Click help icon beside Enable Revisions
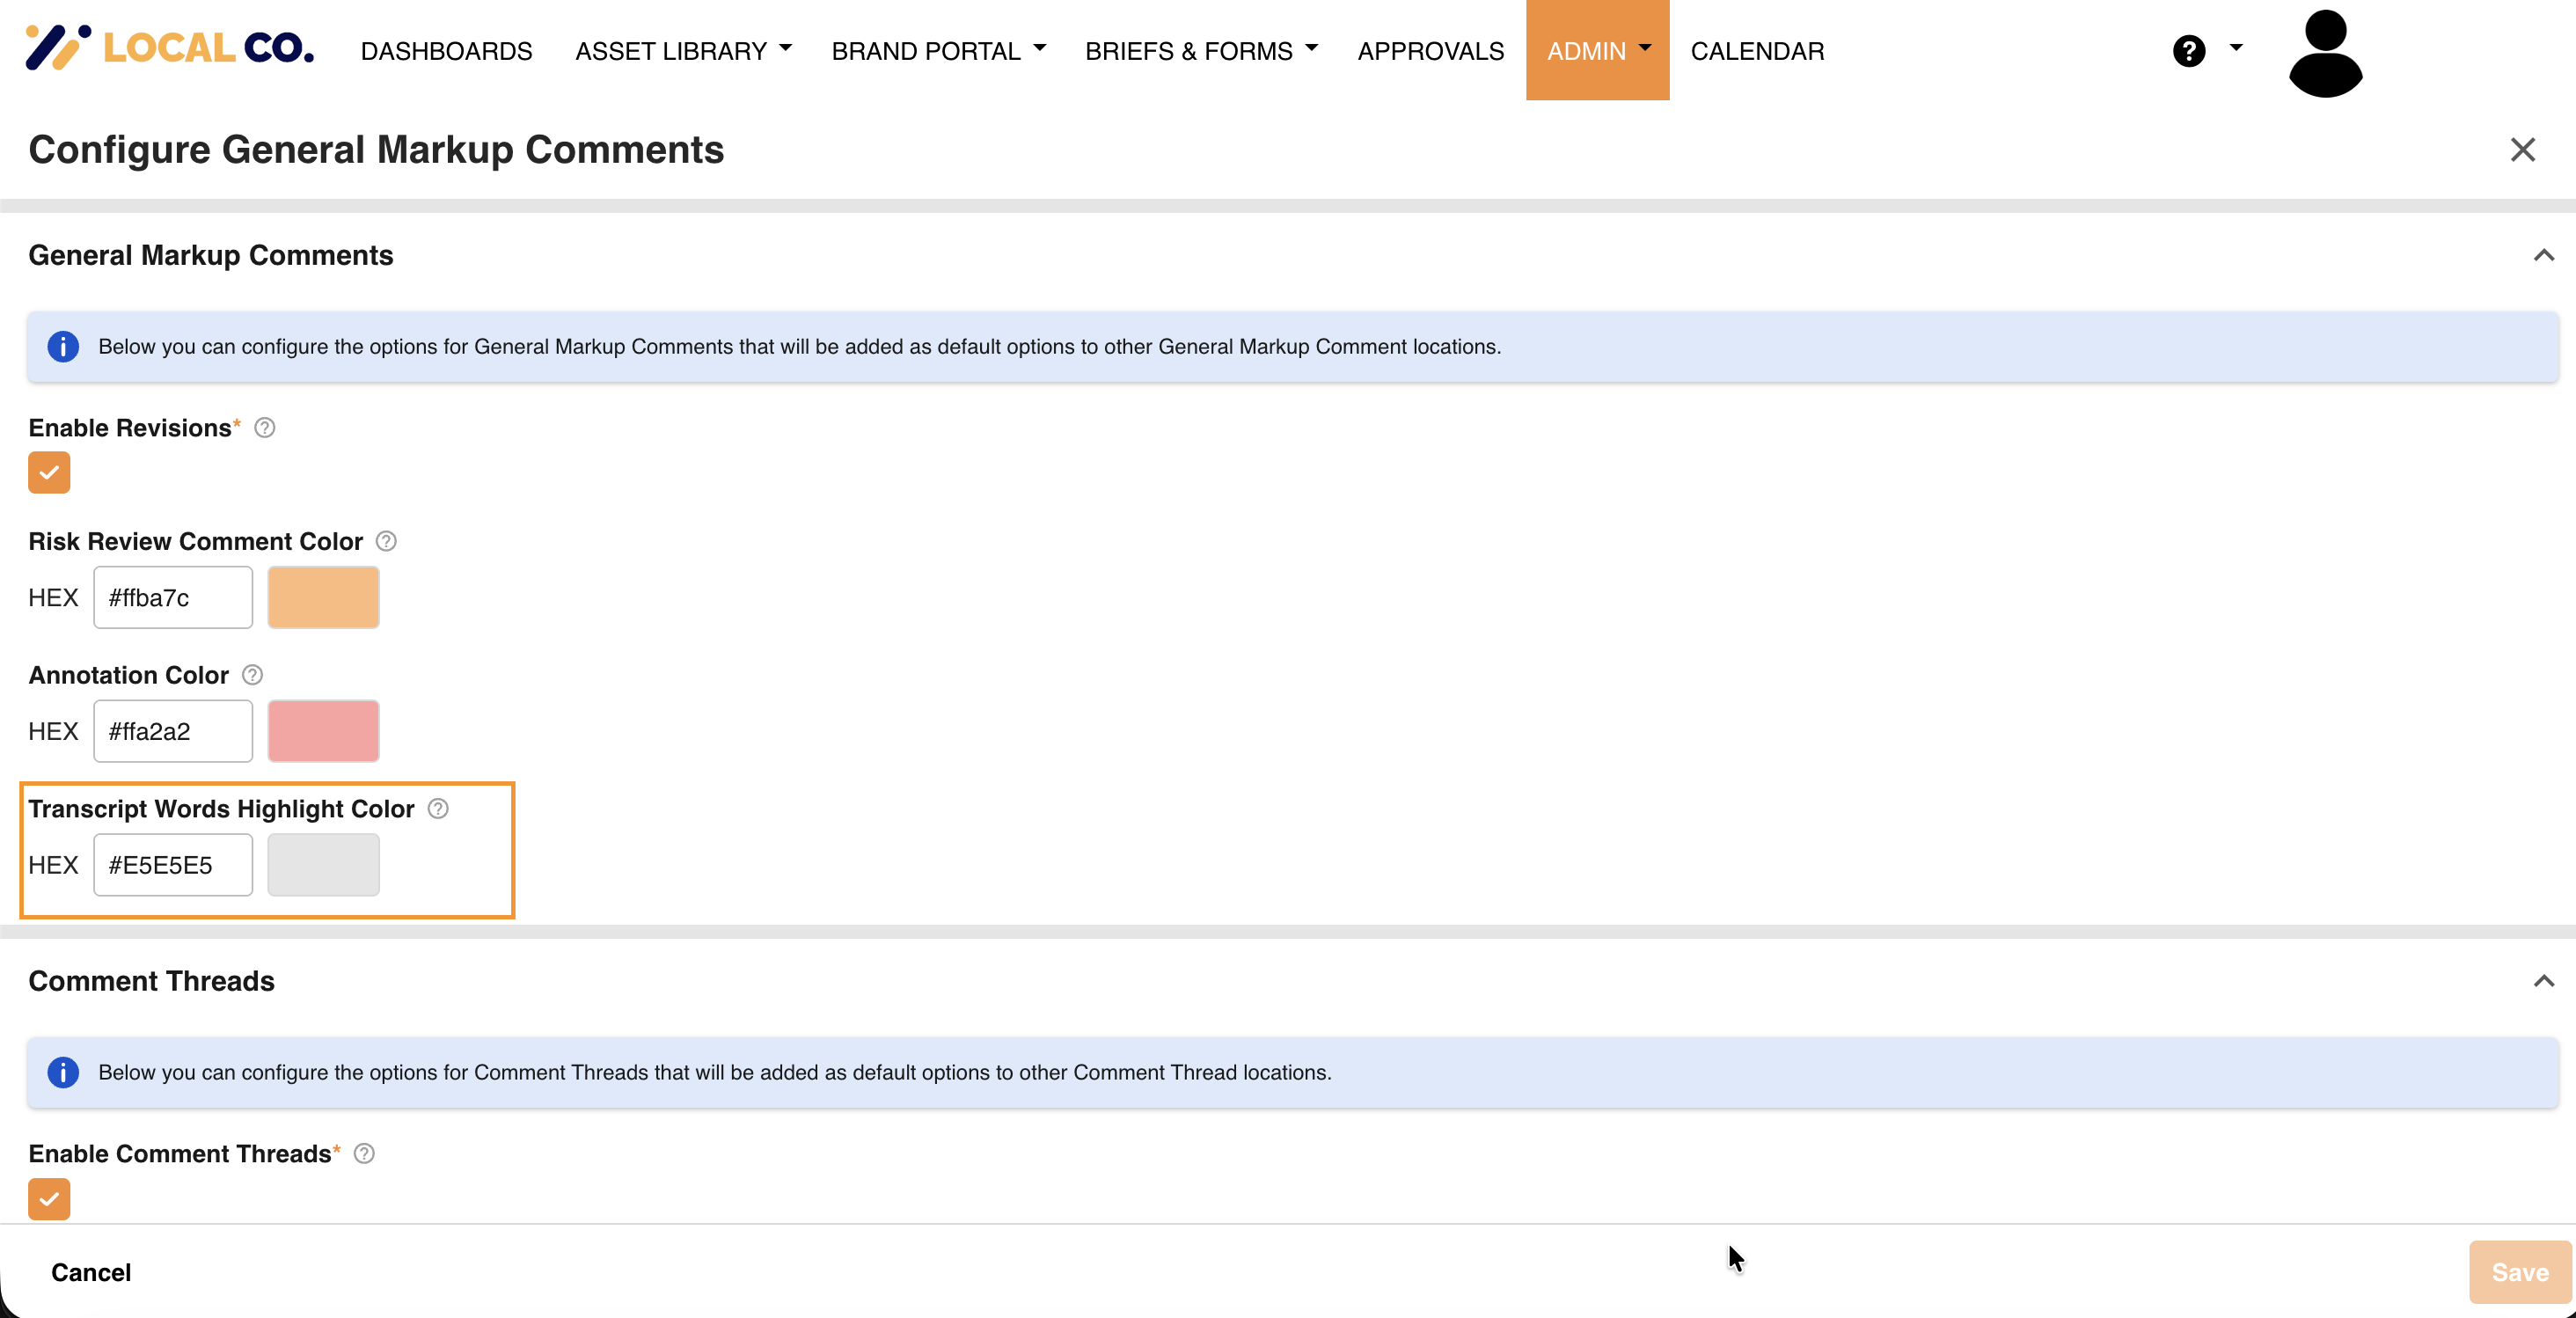Viewport: 2576px width, 1318px height. coord(264,428)
